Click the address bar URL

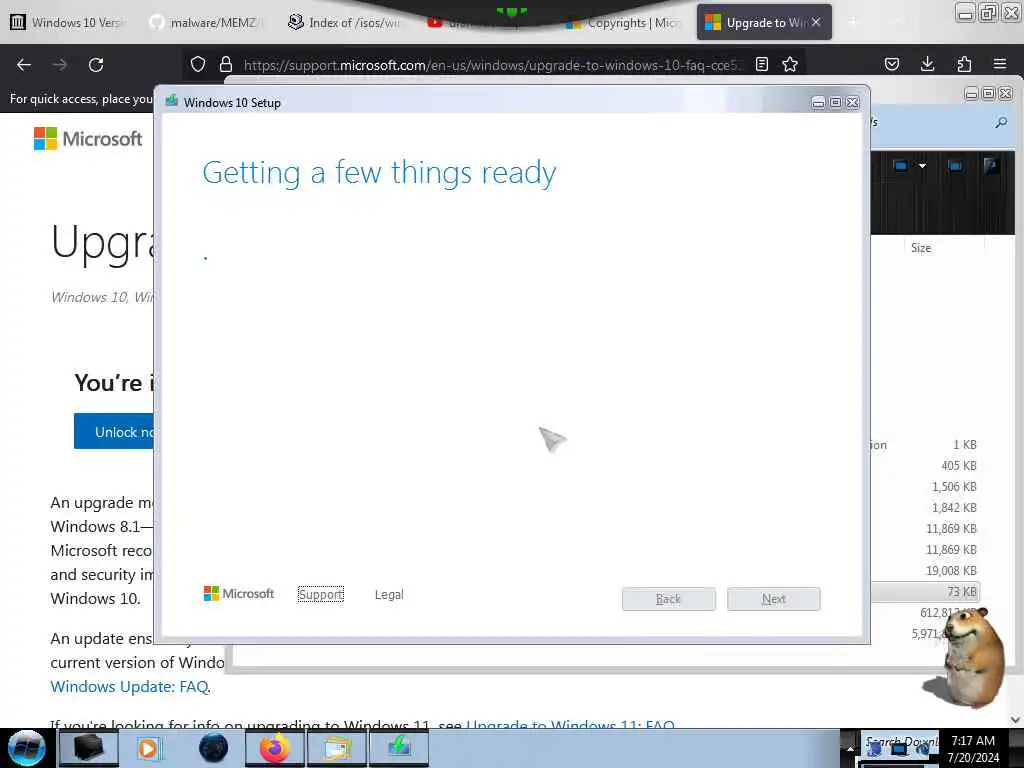point(493,65)
